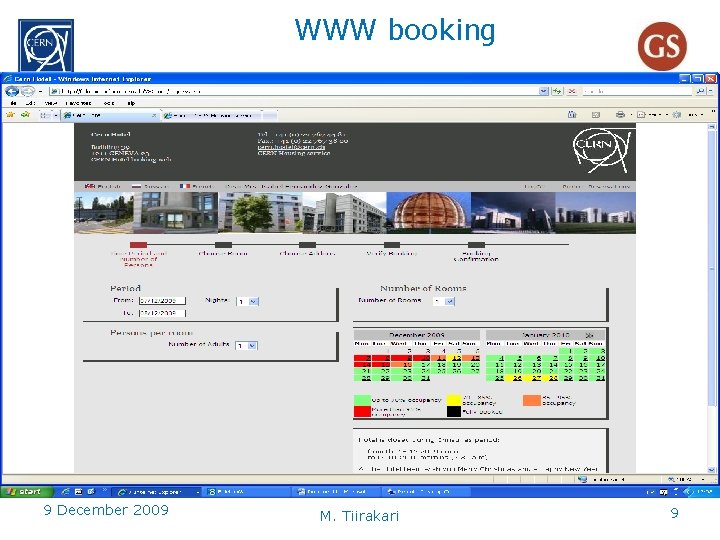
Task: Click Internet Explorer quick launch icon
Action: click(x=65, y=491)
